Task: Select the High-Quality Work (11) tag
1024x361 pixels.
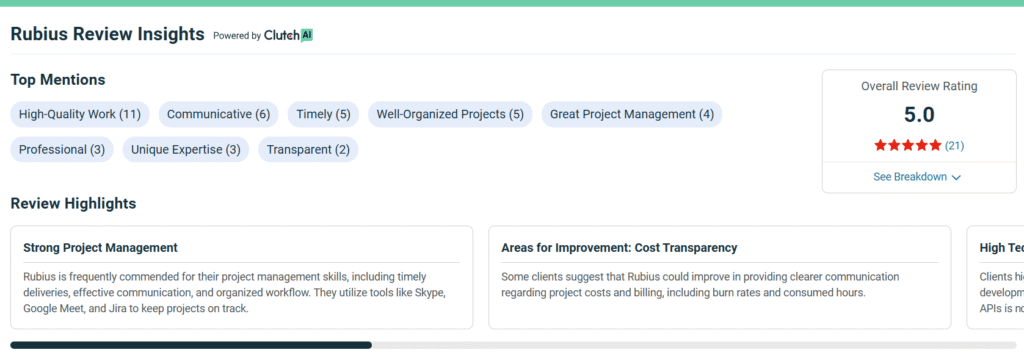Action: (x=80, y=114)
